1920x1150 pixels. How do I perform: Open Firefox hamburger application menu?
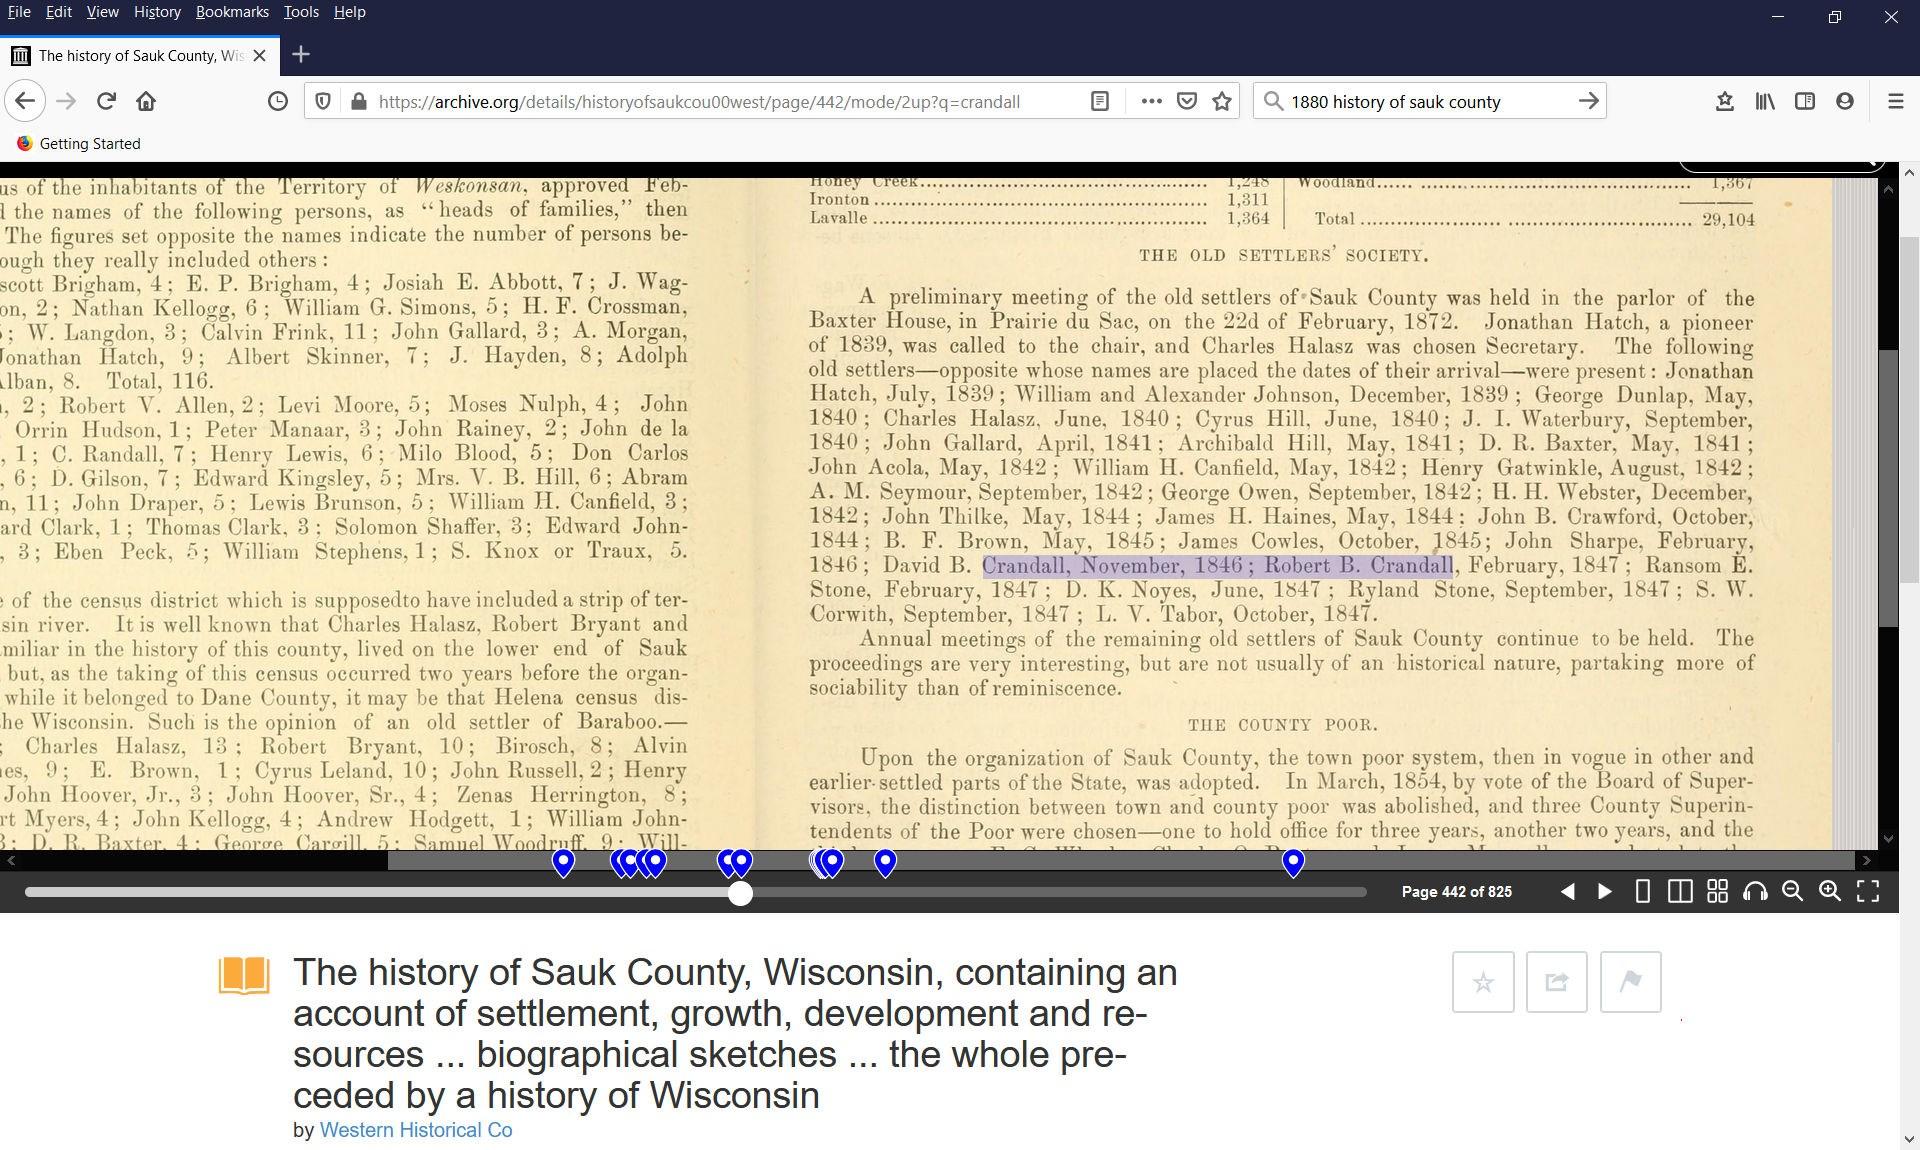pos(1895,101)
